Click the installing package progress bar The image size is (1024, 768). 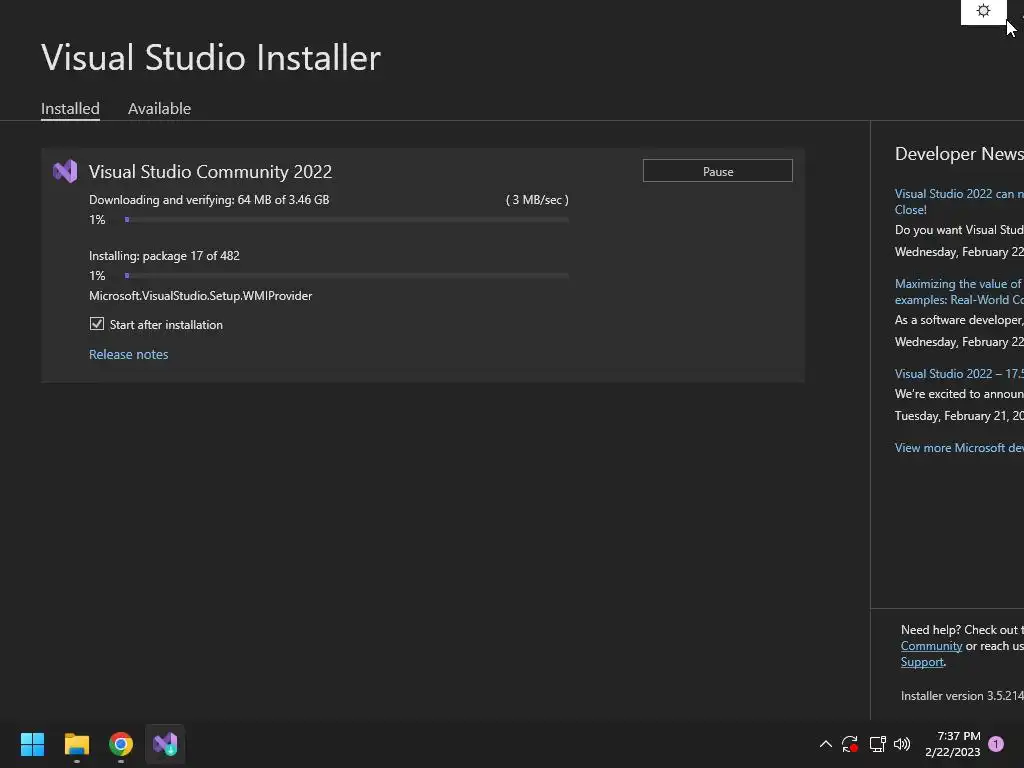coord(347,276)
